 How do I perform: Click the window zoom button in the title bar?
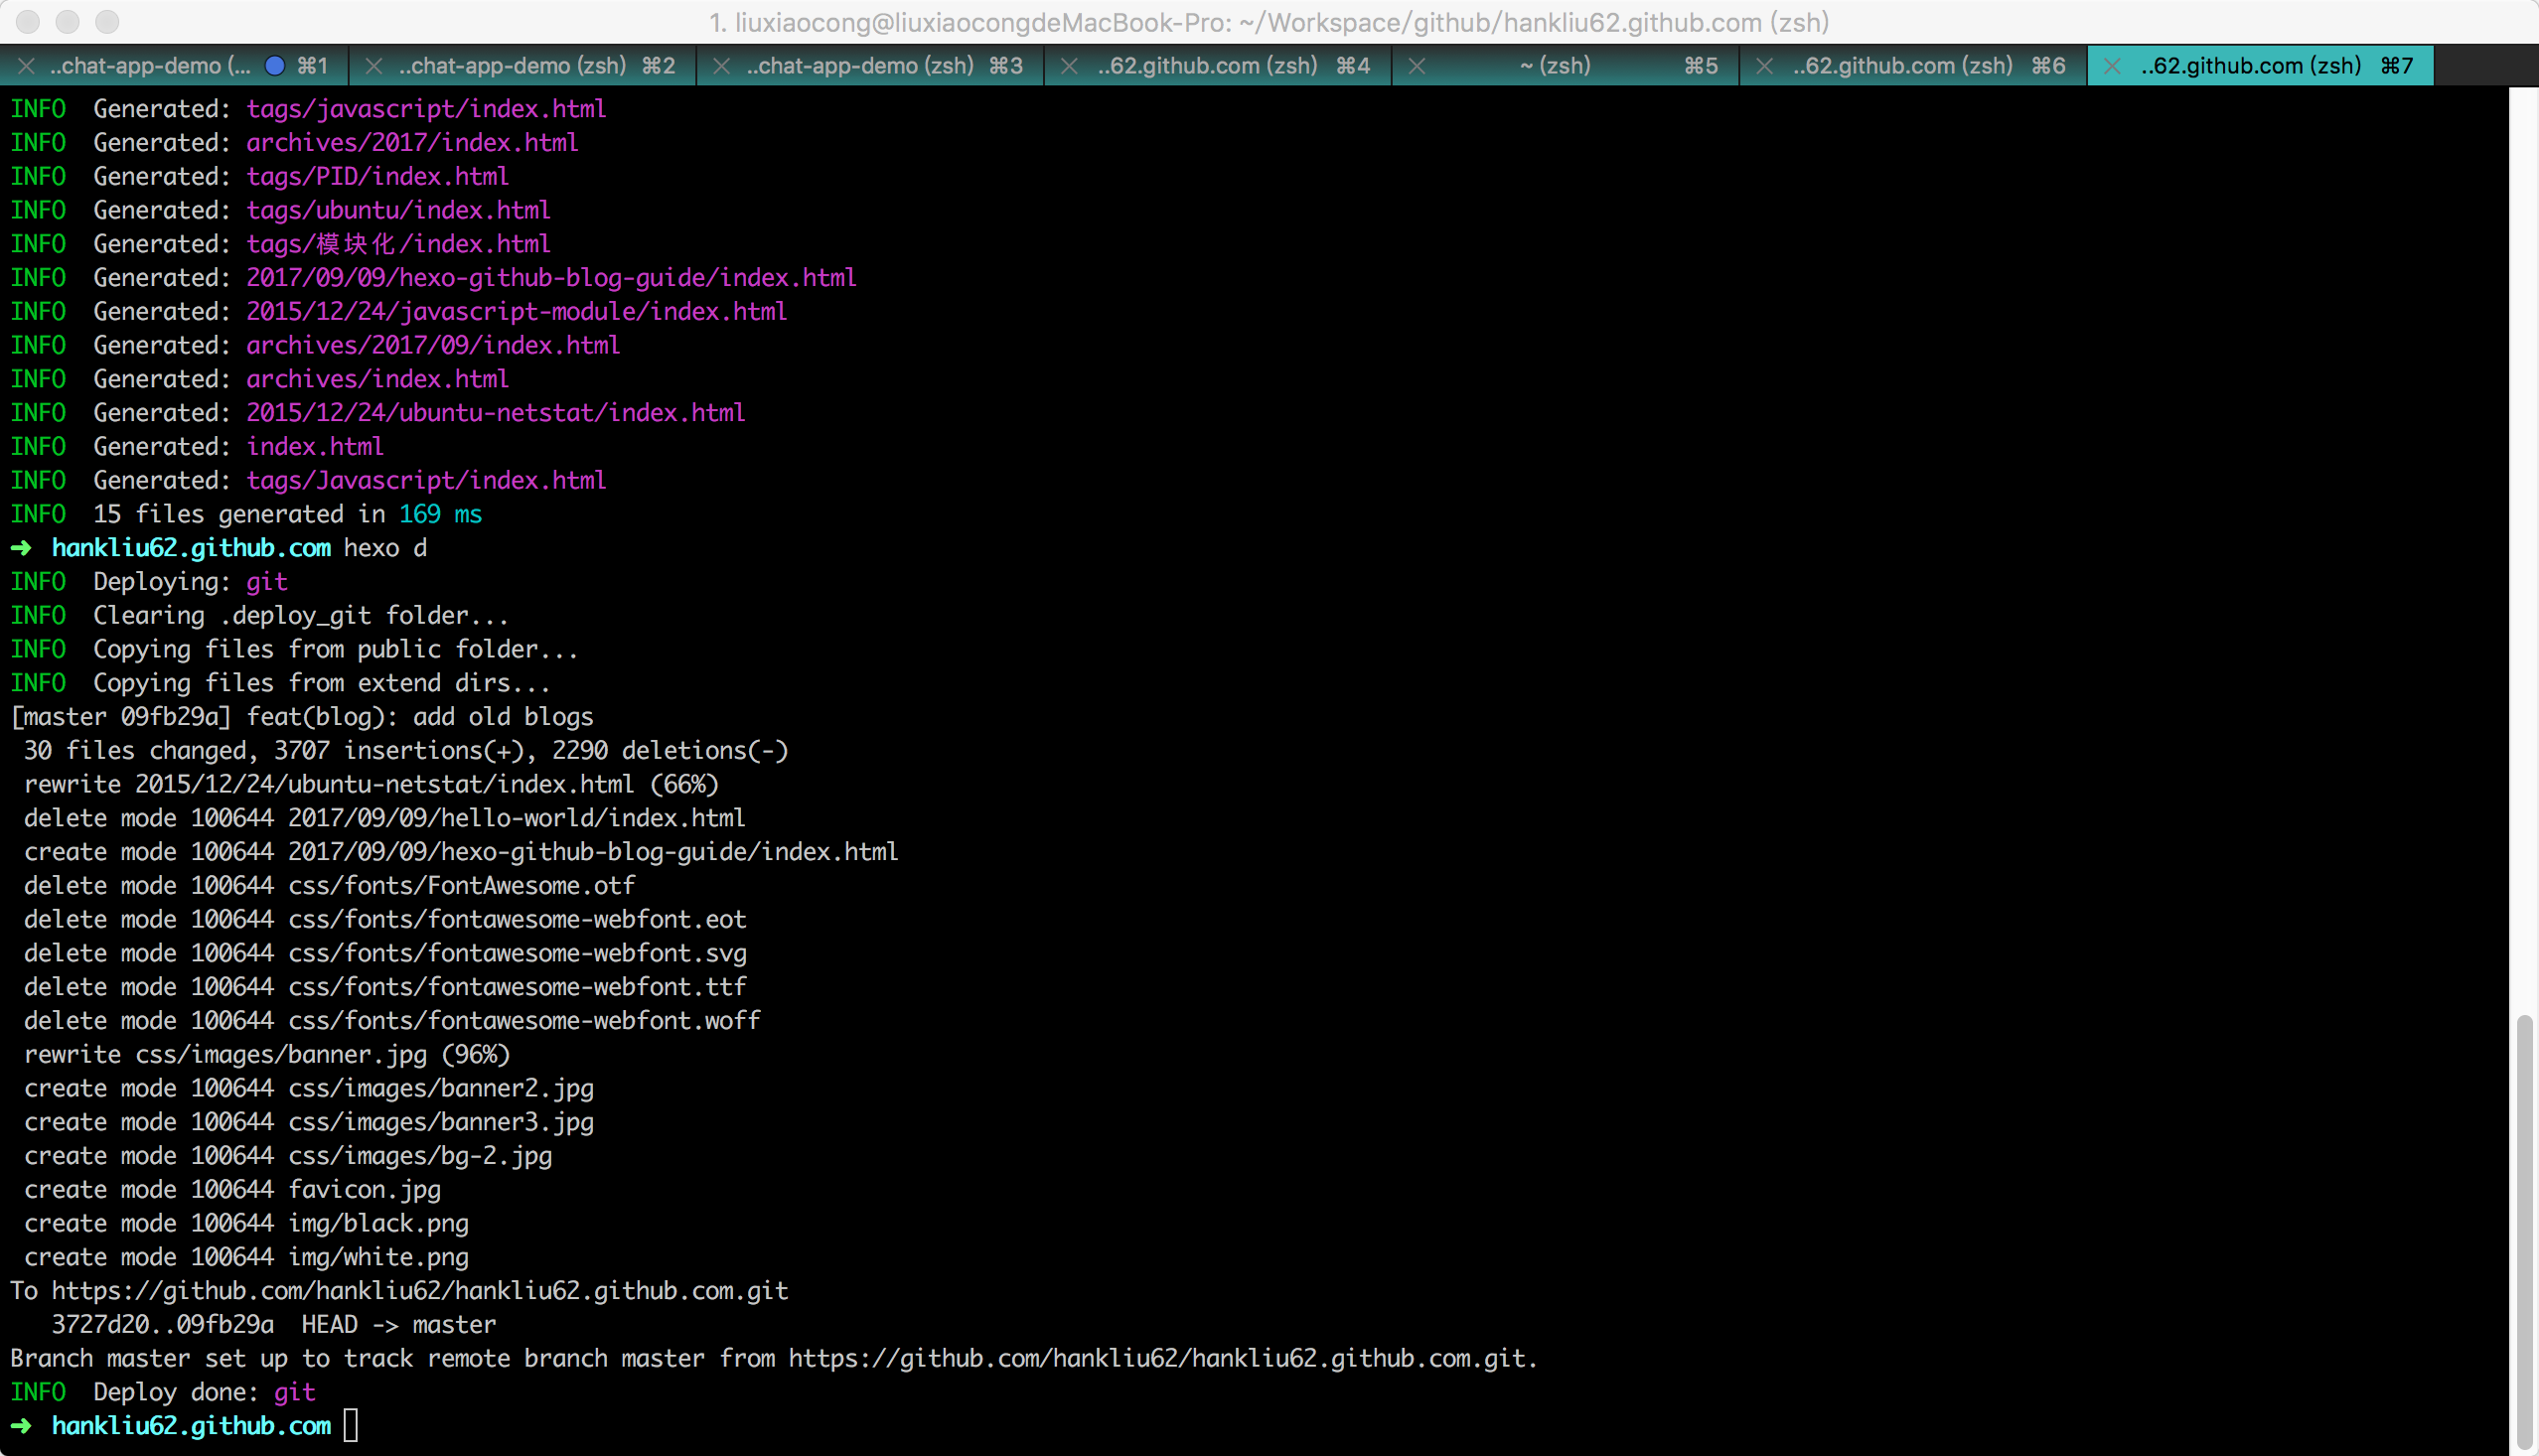click(107, 21)
